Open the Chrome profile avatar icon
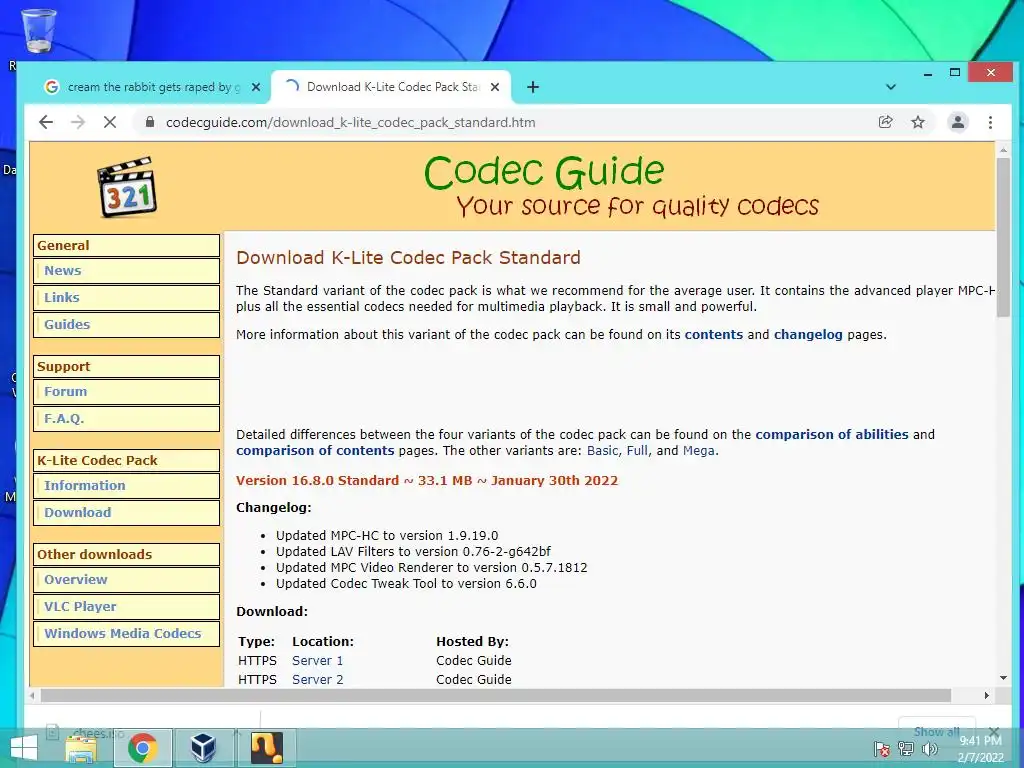The image size is (1024, 768). coord(958,122)
